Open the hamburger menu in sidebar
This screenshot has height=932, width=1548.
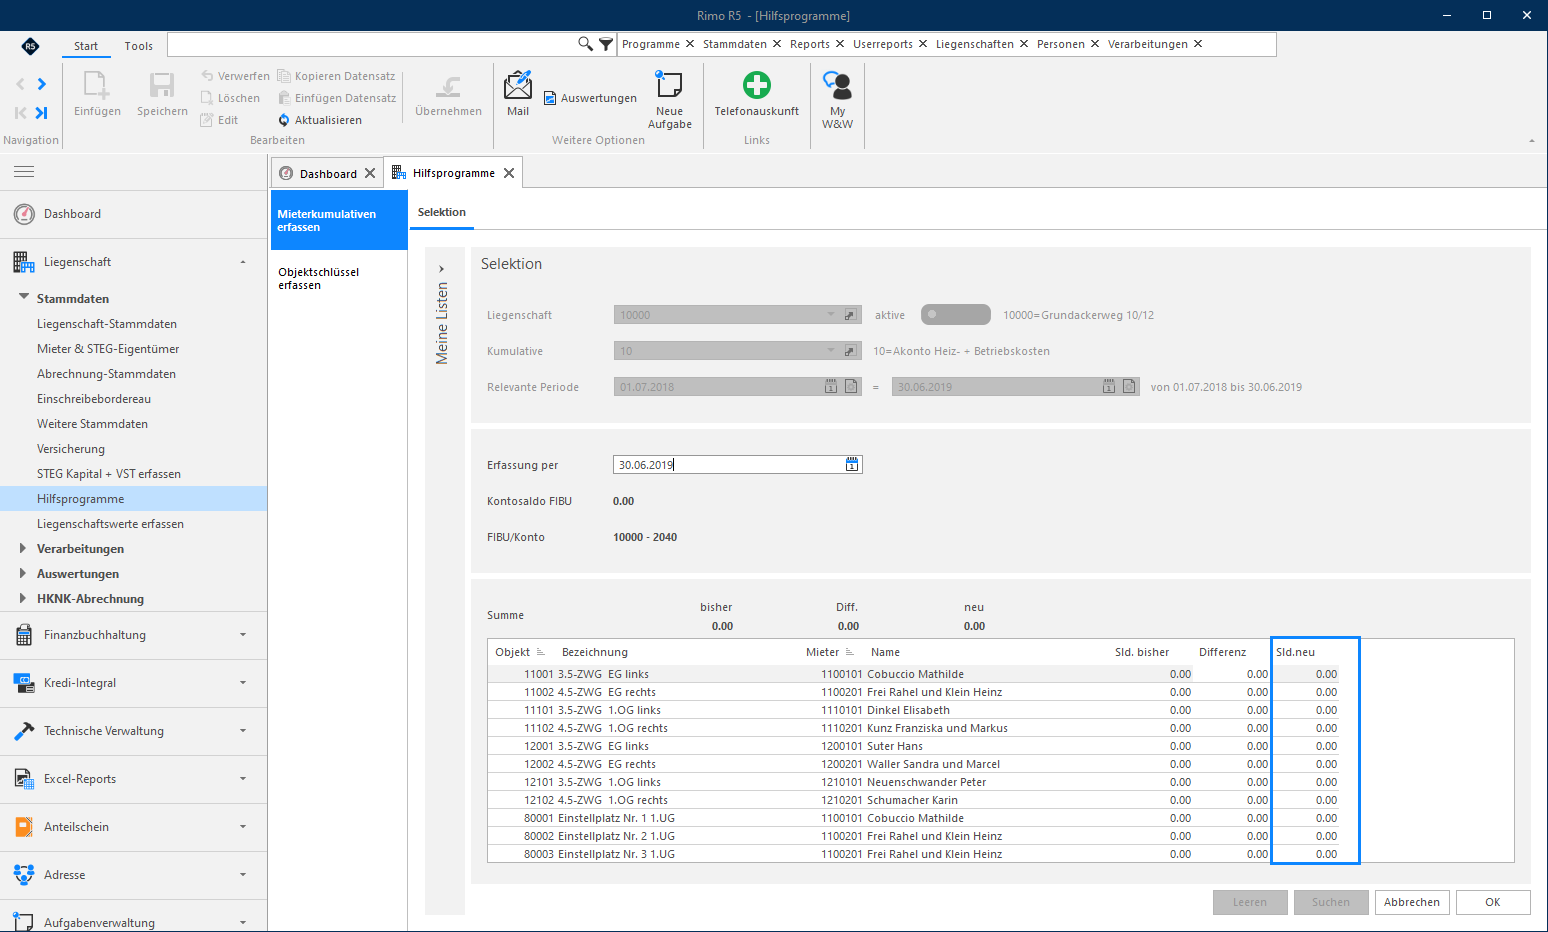click(24, 172)
